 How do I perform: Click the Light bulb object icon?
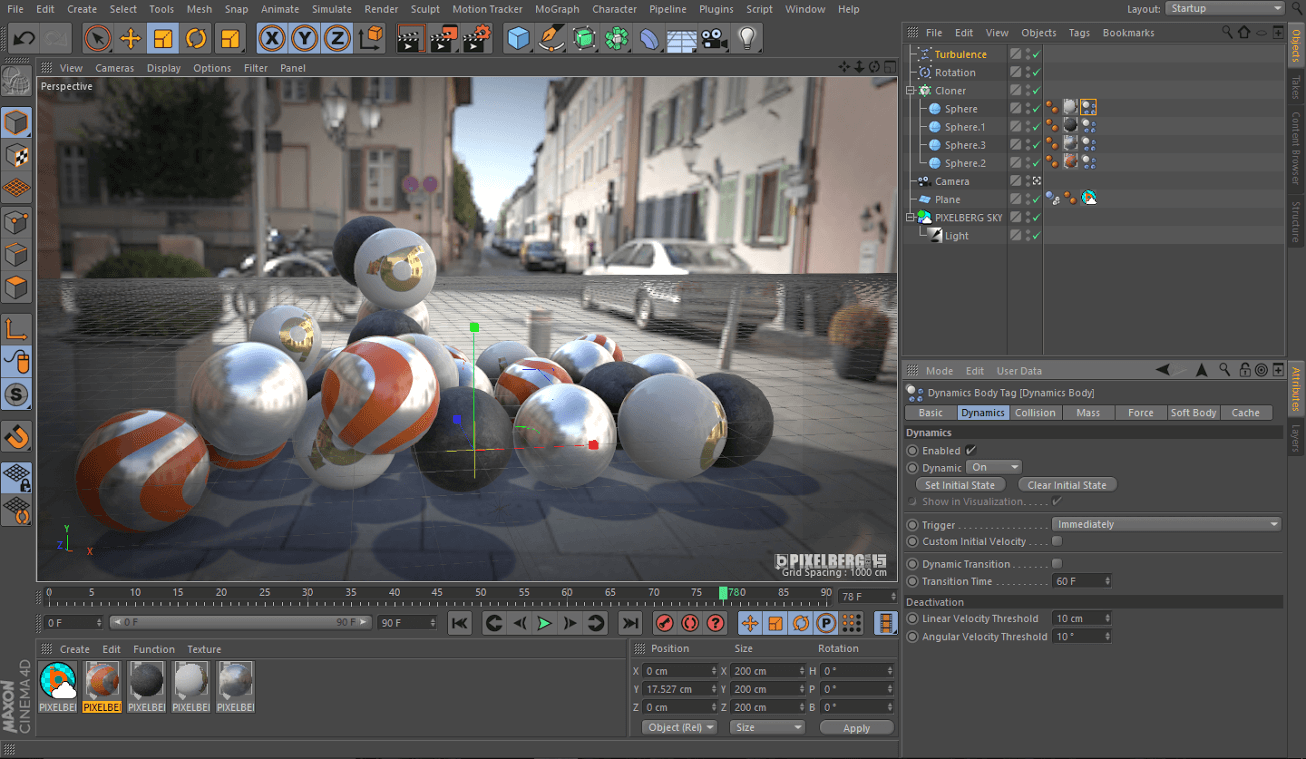(746, 39)
